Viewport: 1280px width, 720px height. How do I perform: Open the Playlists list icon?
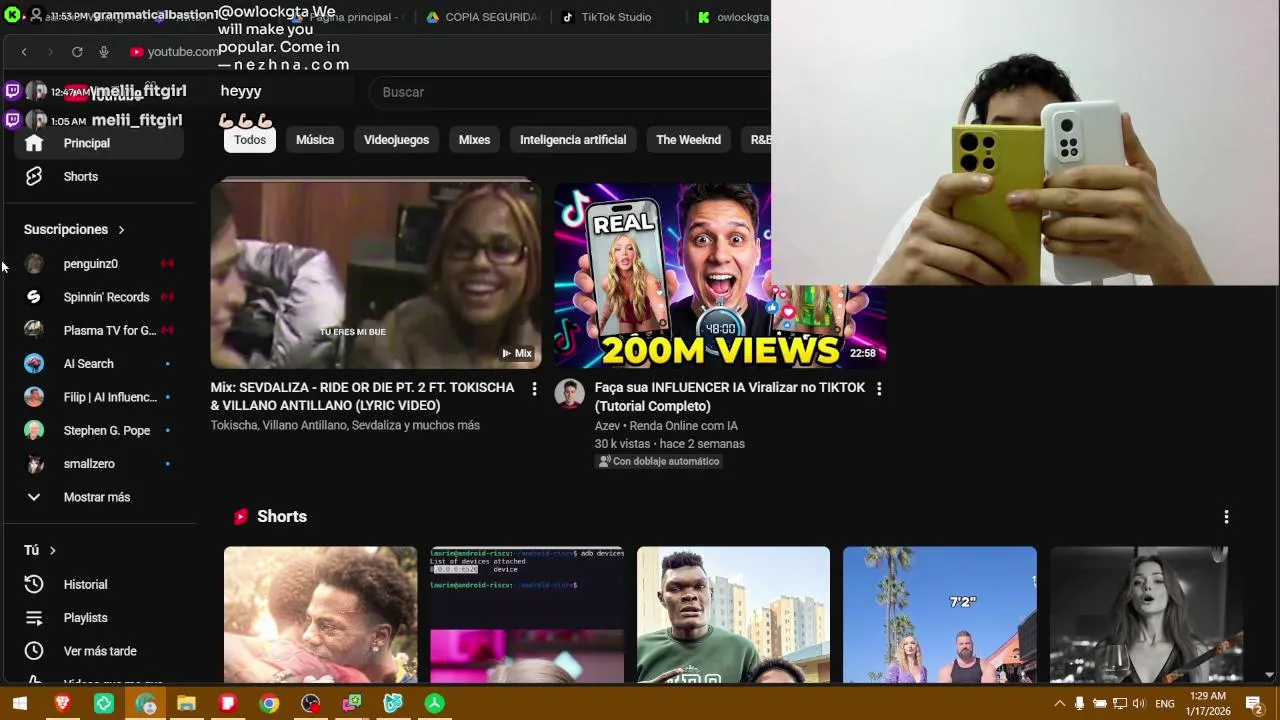click(x=34, y=618)
